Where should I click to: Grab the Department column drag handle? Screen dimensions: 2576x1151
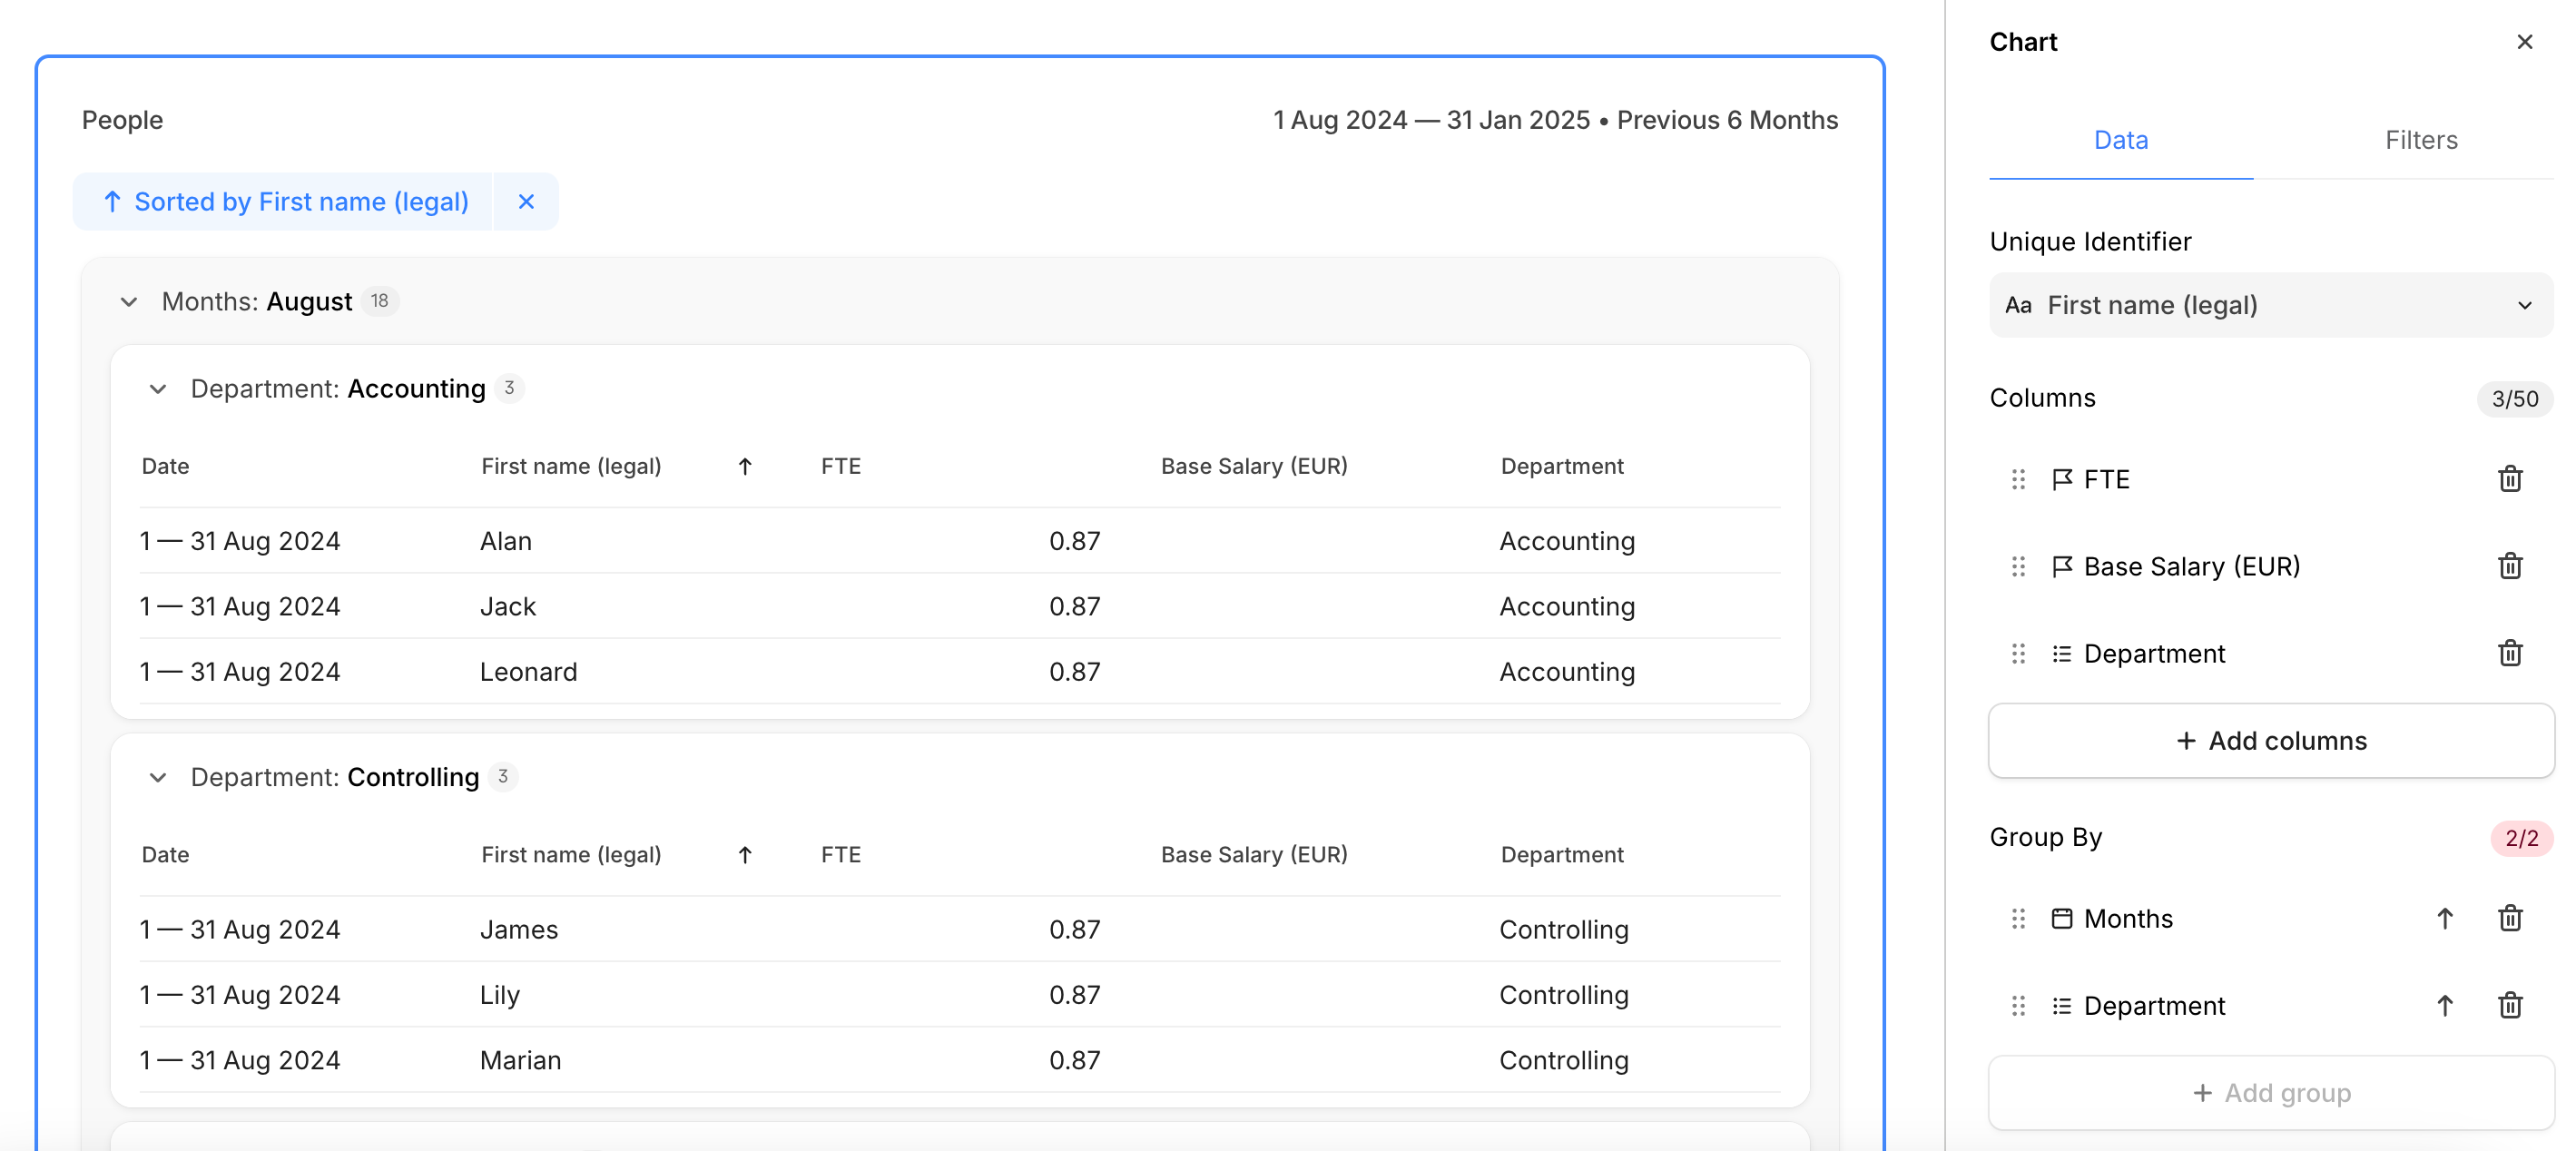click(2018, 653)
